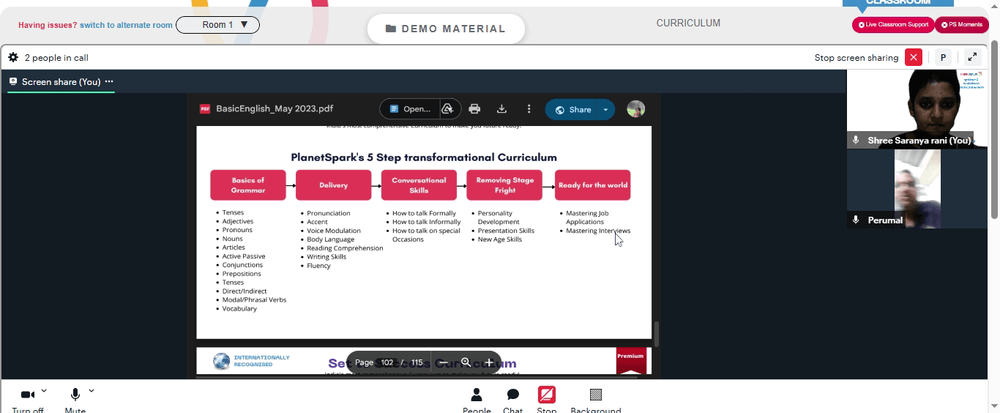Expand the call to fullscreen
The image size is (1000, 413).
click(x=972, y=57)
